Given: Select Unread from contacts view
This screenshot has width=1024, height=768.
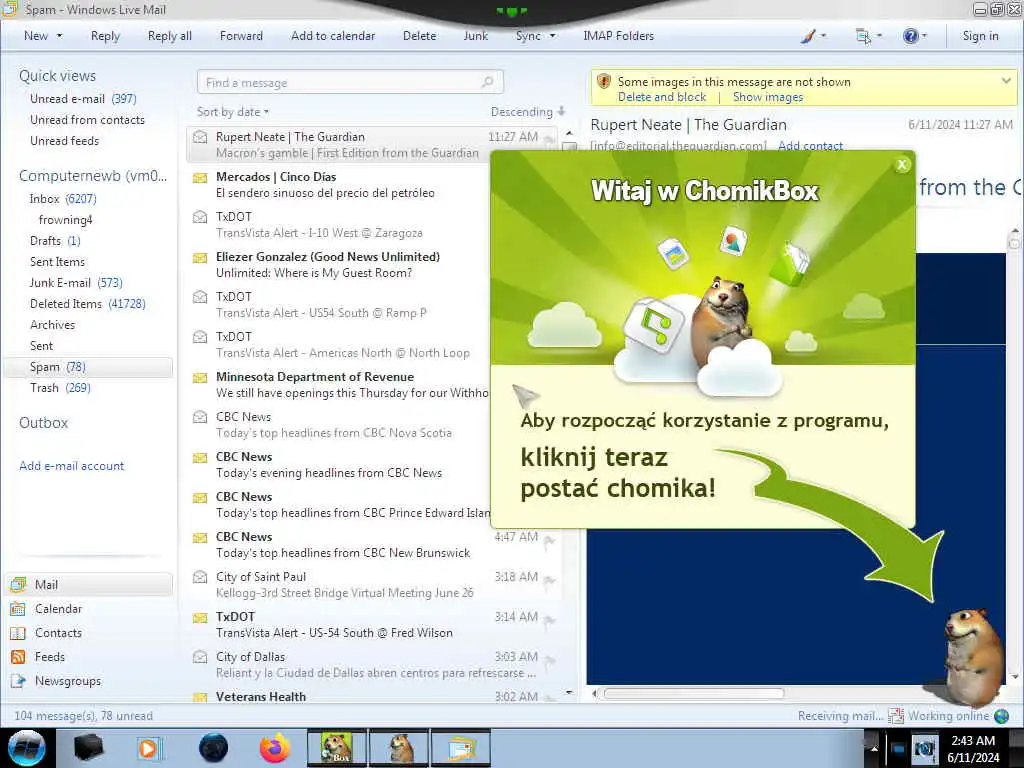Looking at the screenshot, I should 87,120.
